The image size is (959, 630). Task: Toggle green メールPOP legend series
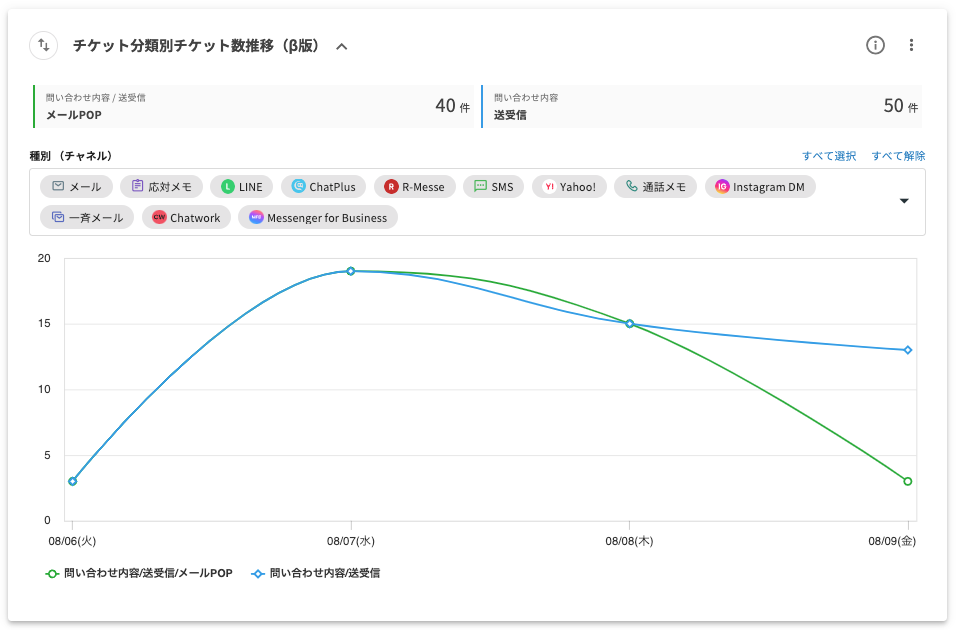[139, 574]
